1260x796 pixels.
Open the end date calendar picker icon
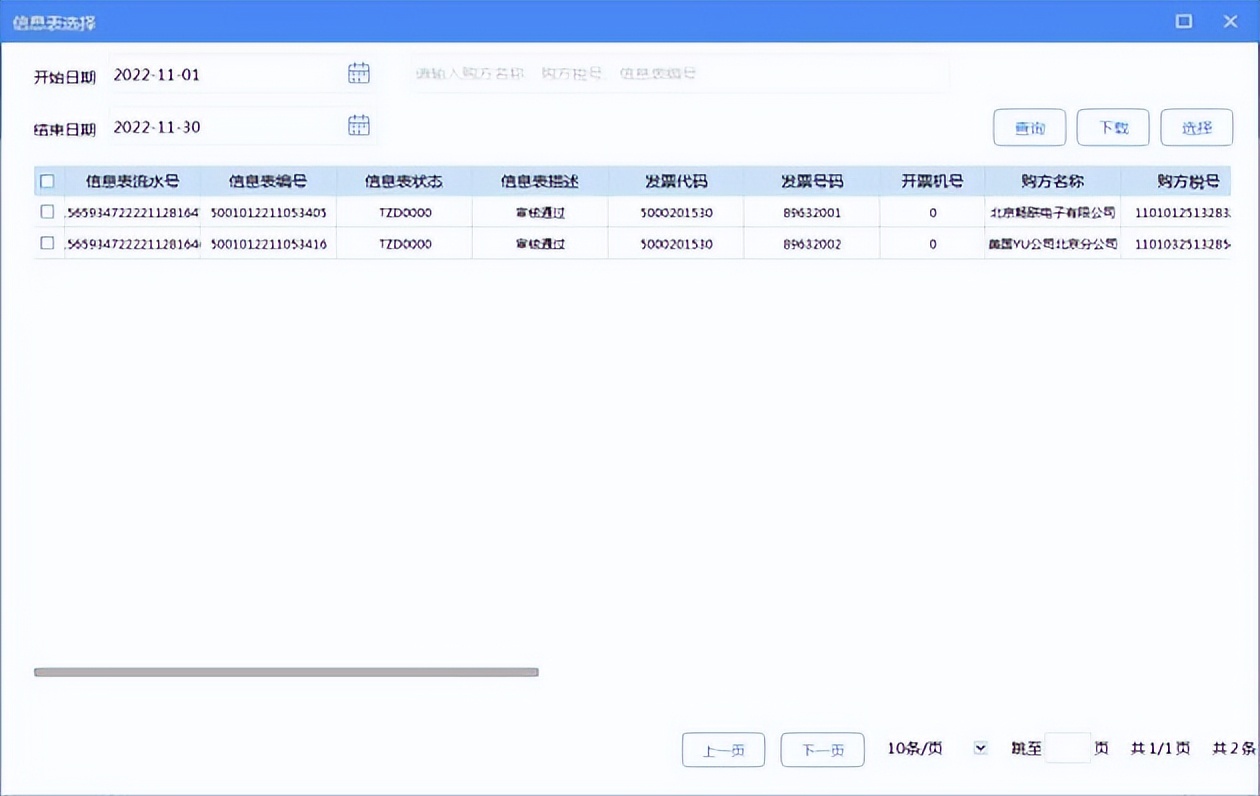pos(358,125)
